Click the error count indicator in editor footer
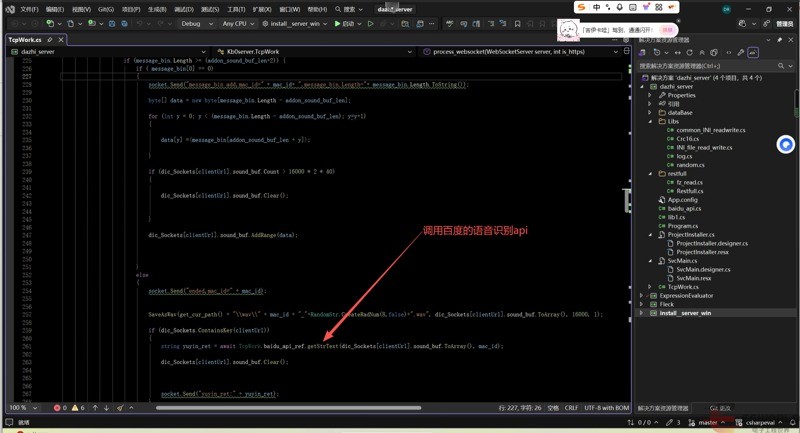The height and width of the screenshot is (433, 800). pyautogui.click(x=60, y=408)
